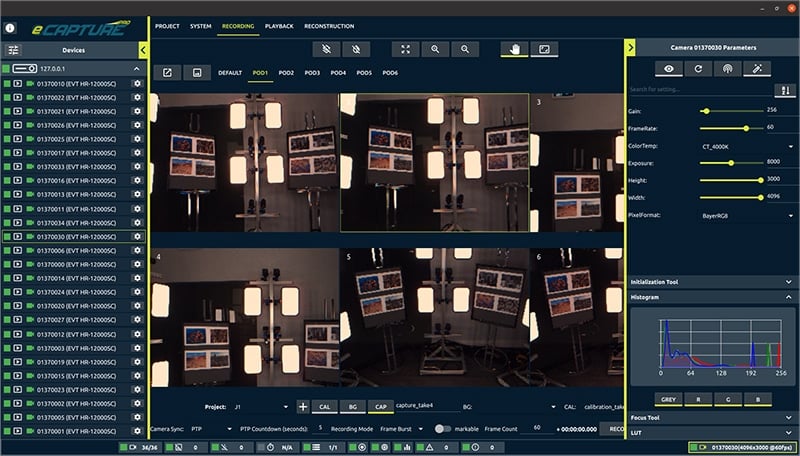The image size is (800, 456).
Task: Click the CAL capture type button
Action: tap(324, 407)
